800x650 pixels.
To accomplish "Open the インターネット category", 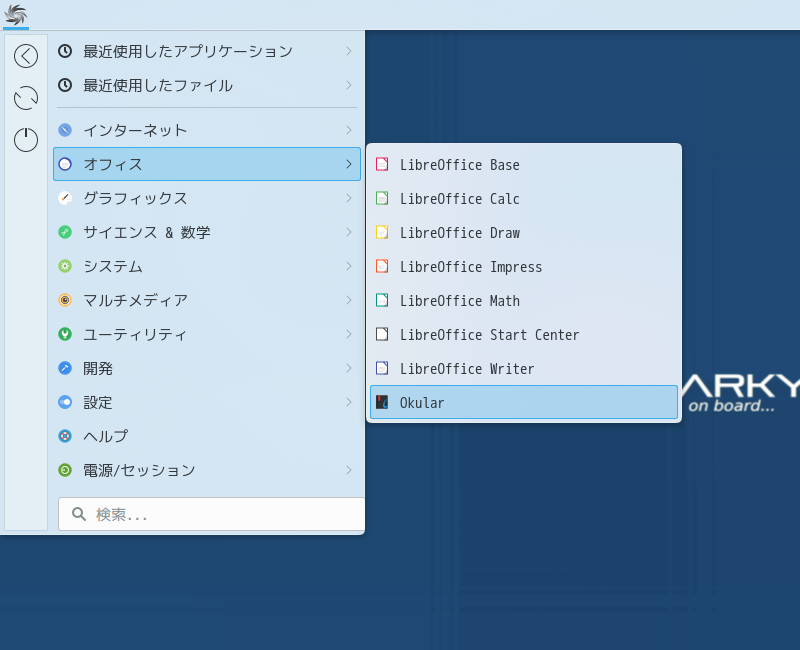I will [207, 130].
